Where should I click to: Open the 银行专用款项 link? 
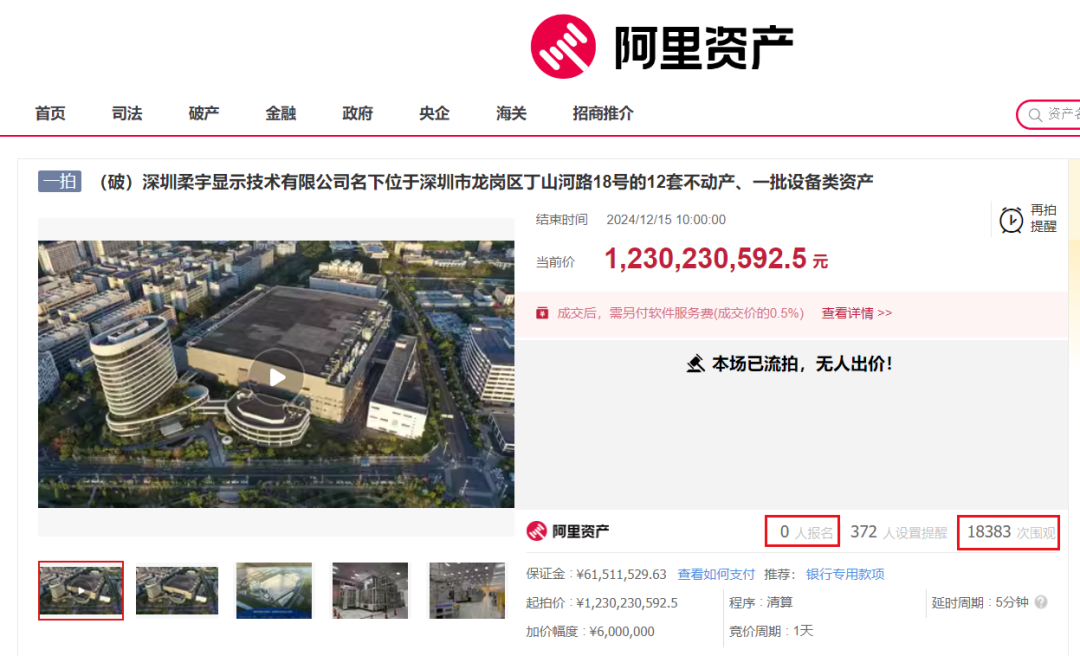point(845,574)
